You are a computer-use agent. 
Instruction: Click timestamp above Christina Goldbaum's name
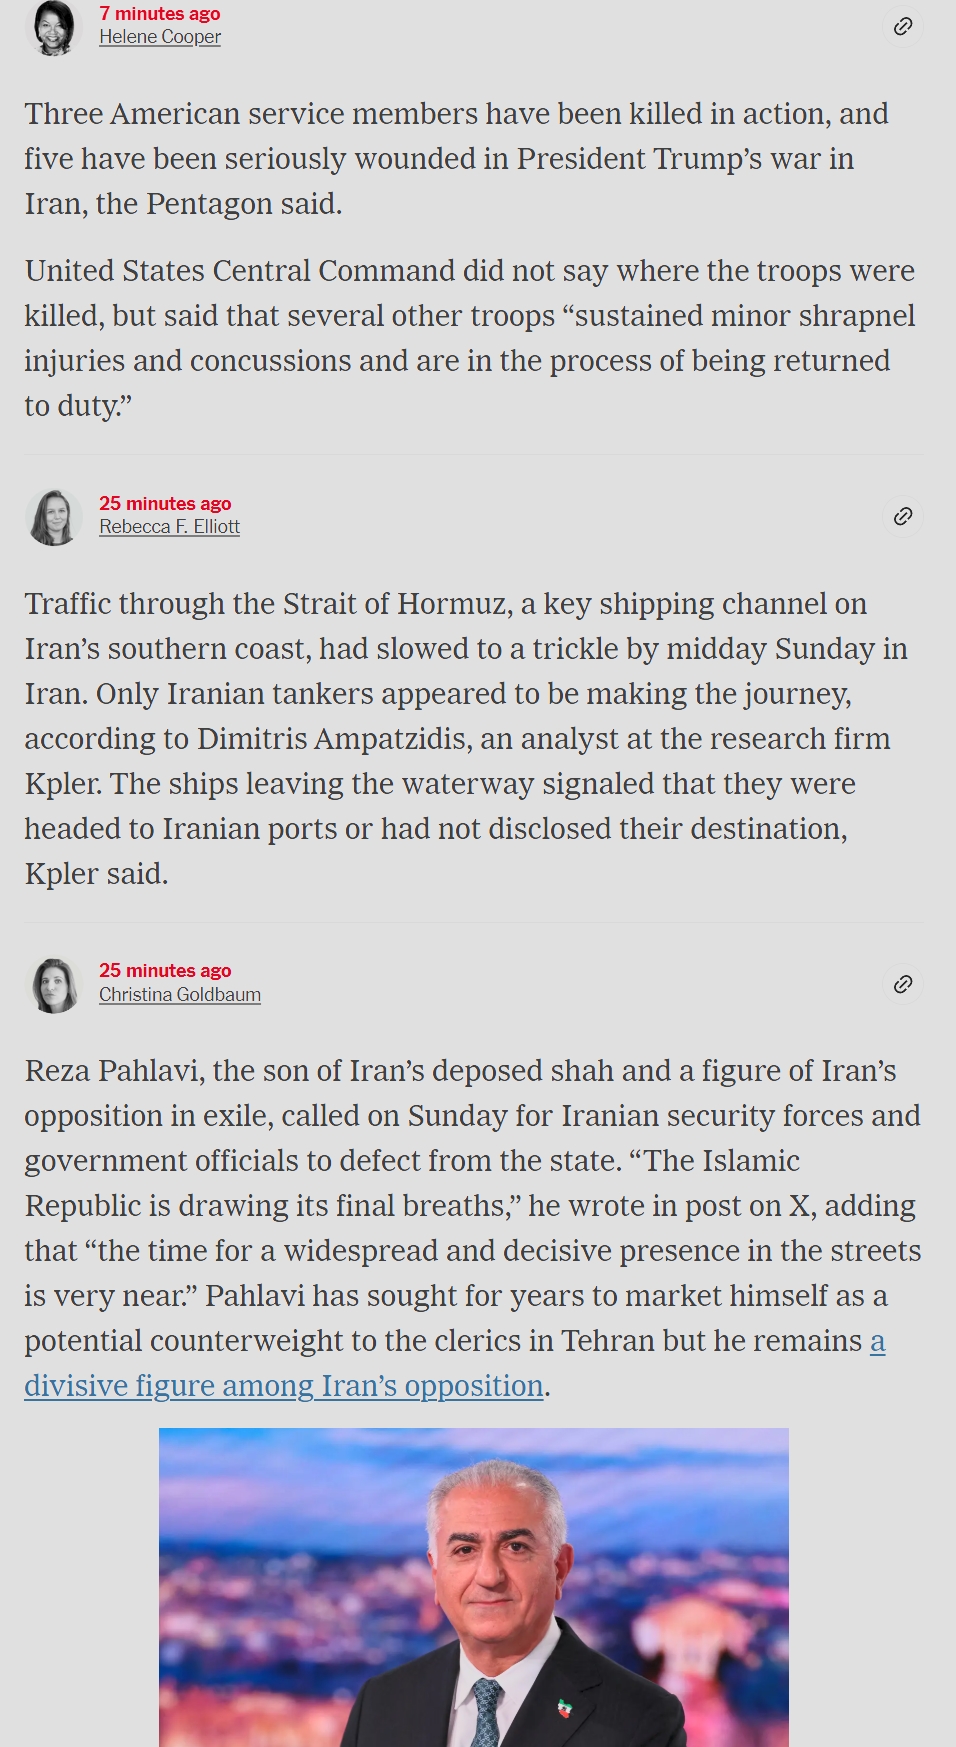165,970
